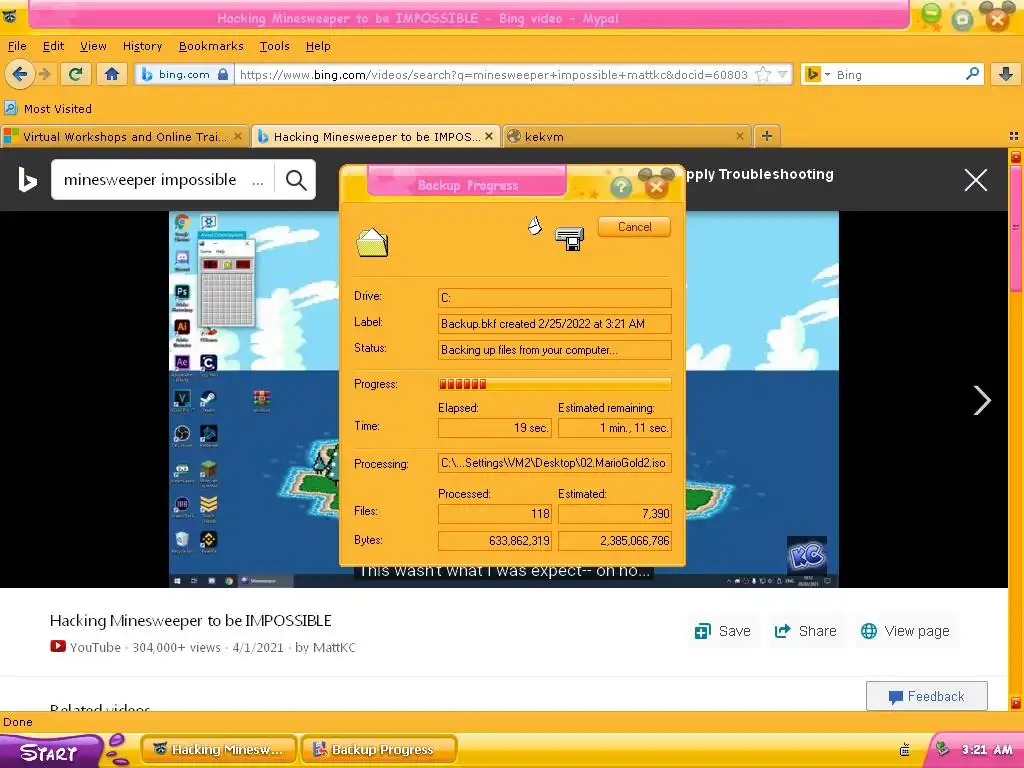Open the Edit menu
The height and width of the screenshot is (768, 1024).
pyautogui.click(x=53, y=46)
